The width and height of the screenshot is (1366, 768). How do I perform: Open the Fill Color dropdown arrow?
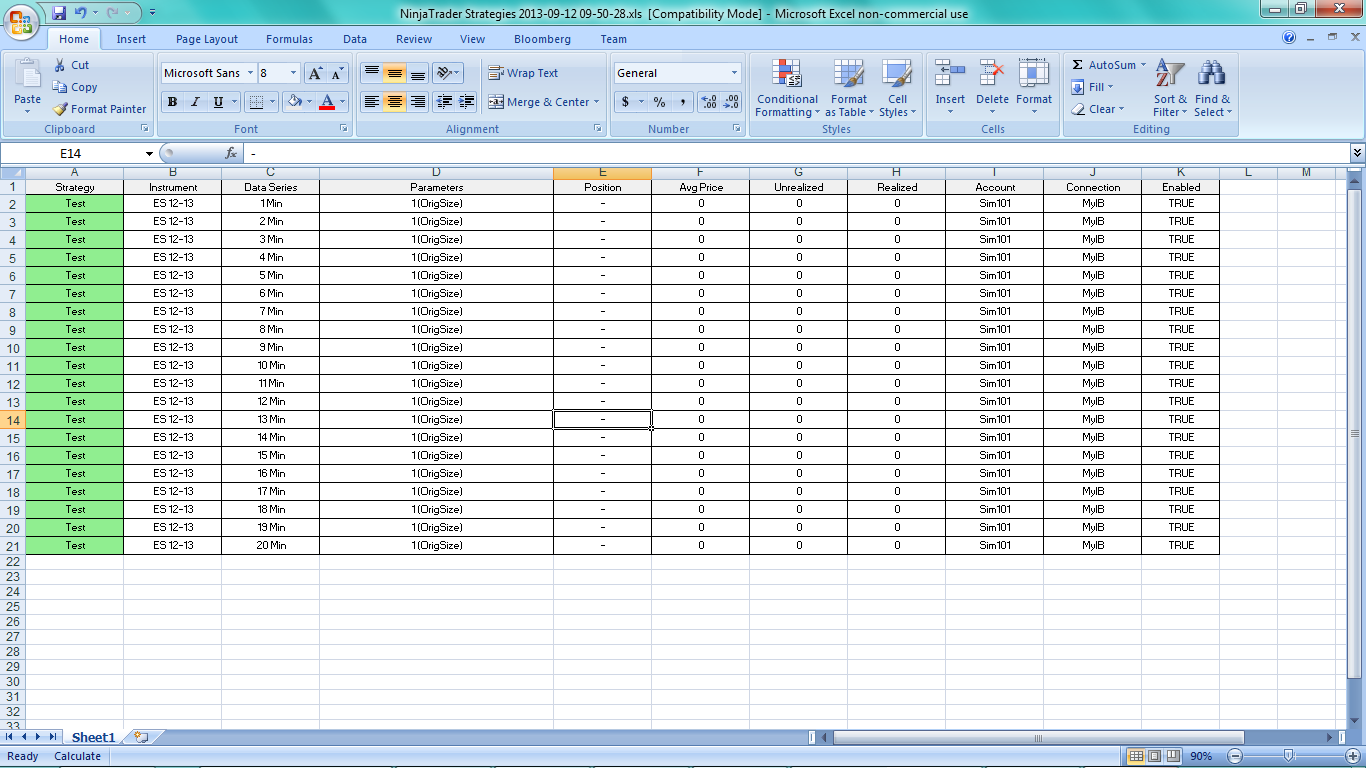pyautogui.click(x=309, y=102)
